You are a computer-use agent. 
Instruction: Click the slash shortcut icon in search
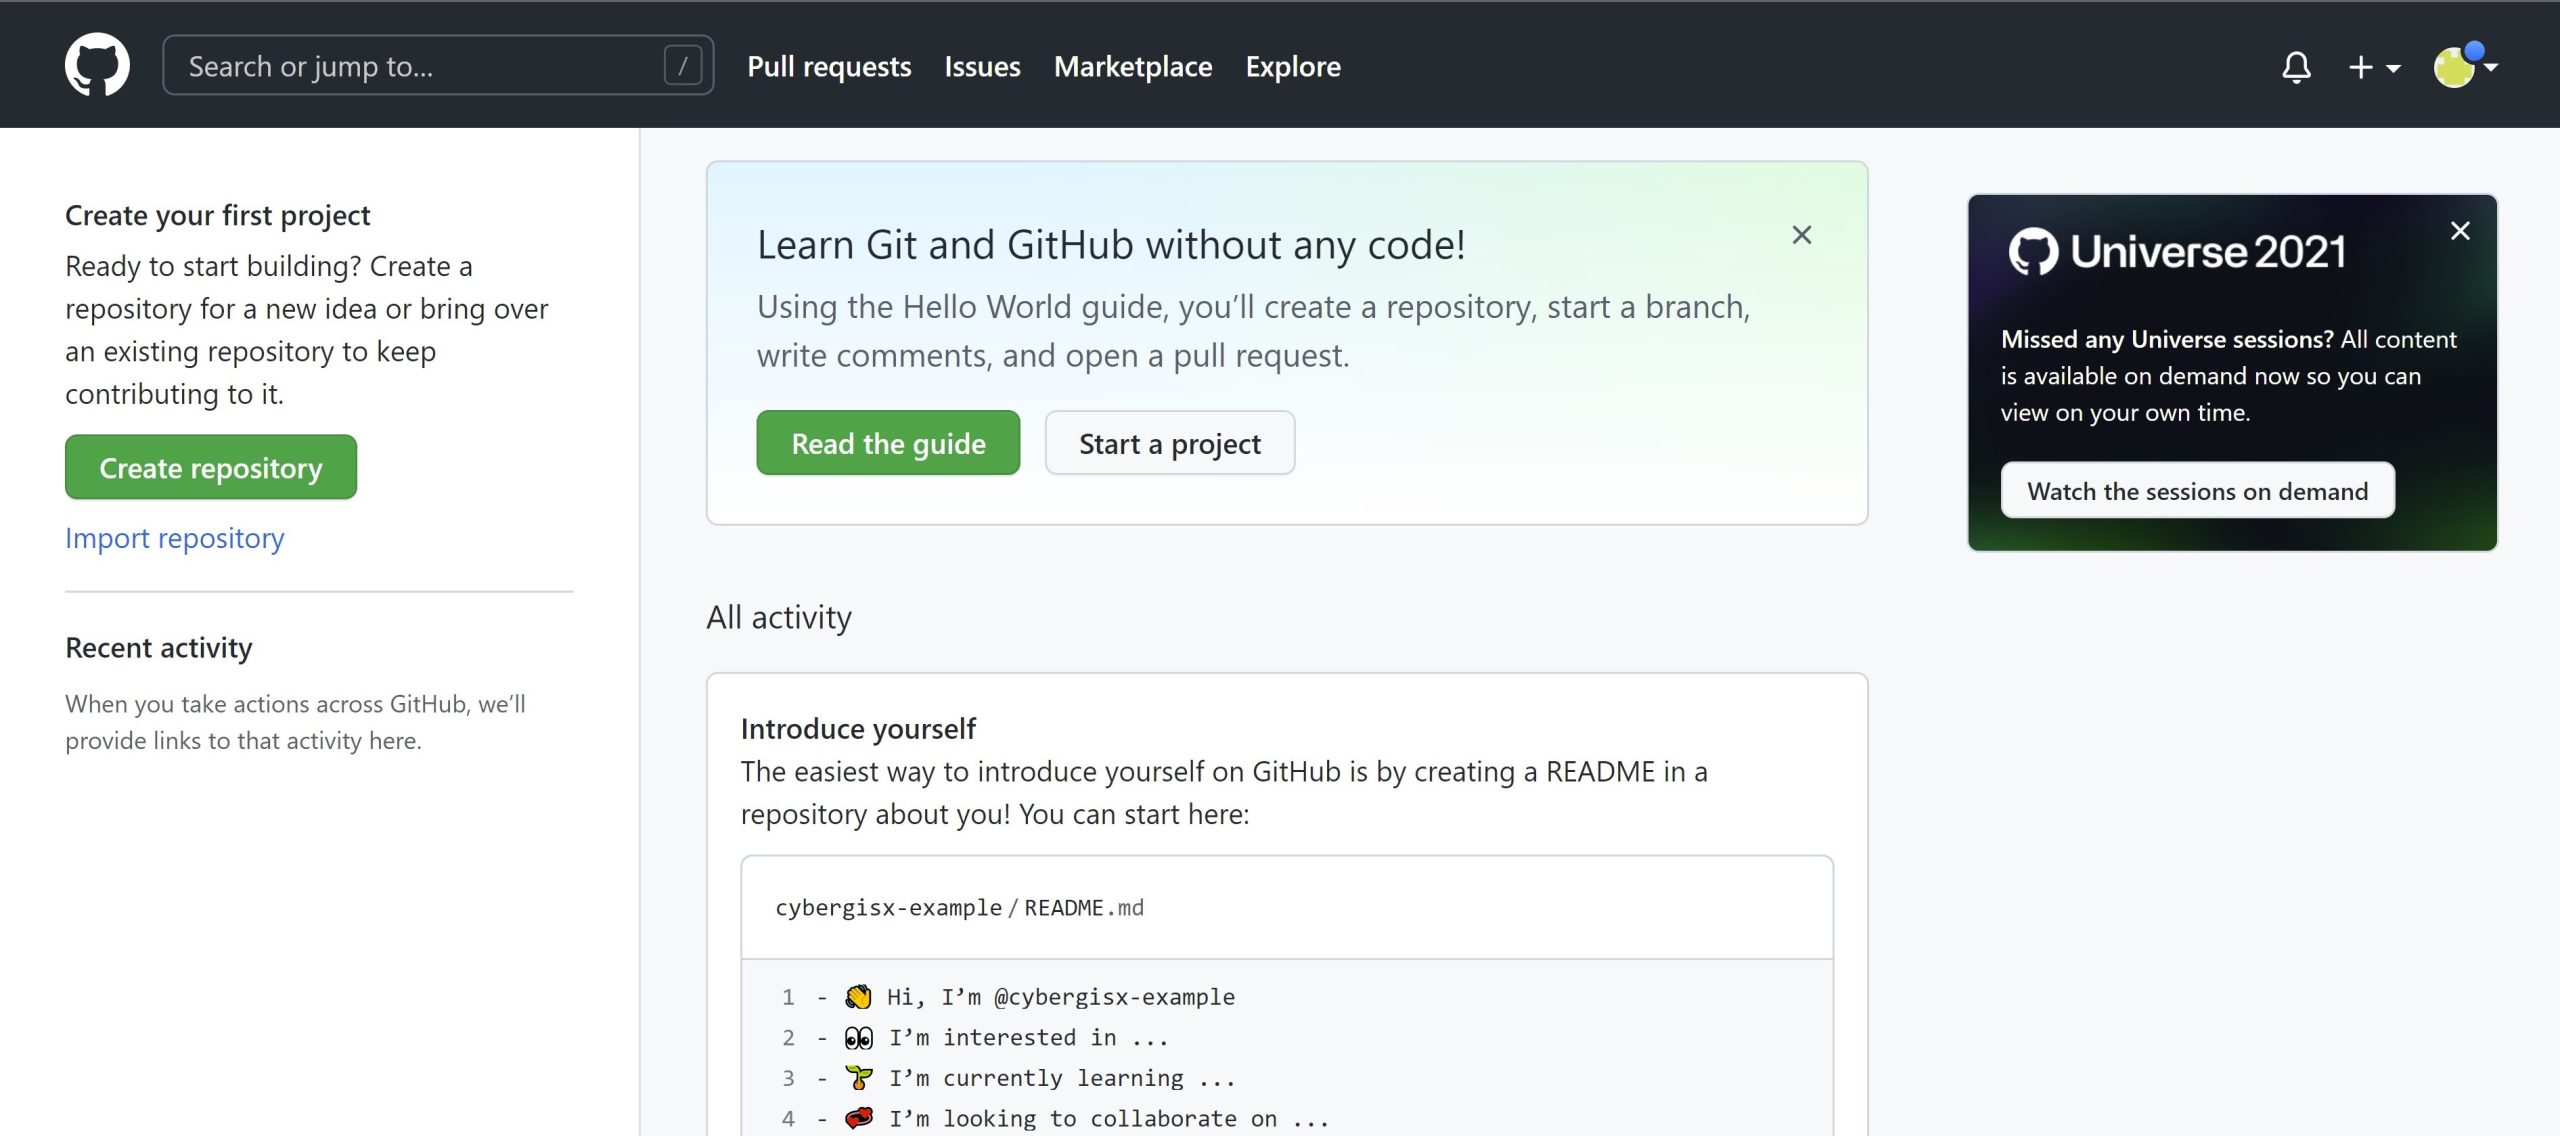(x=683, y=66)
